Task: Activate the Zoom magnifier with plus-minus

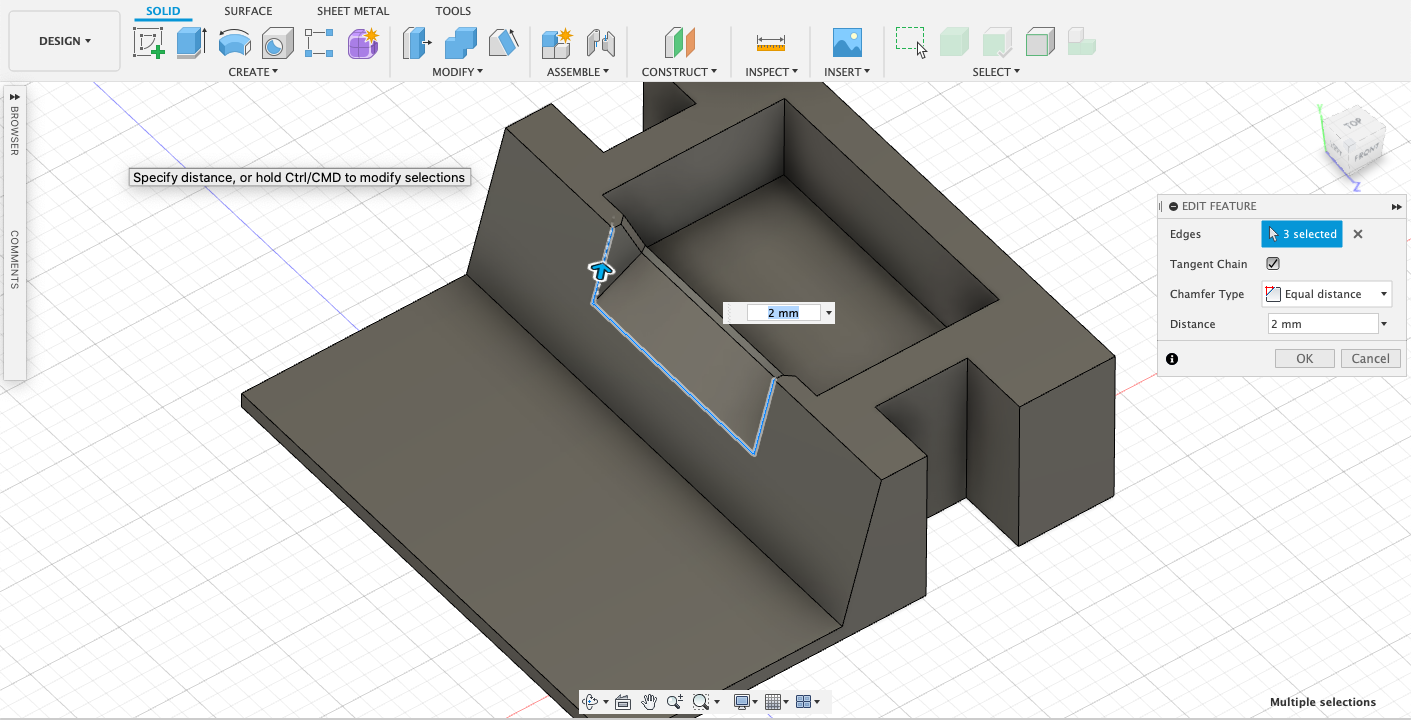Action: click(x=675, y=702)
